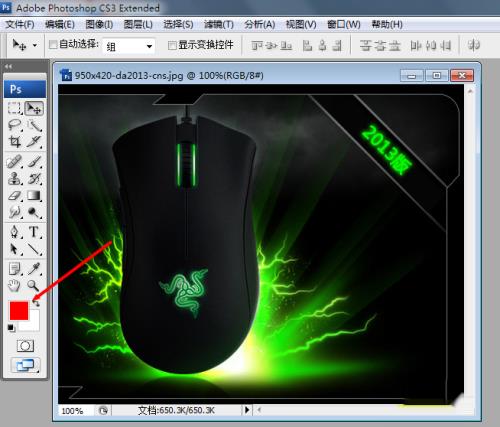This screenshot has width=500, height=427.
Task: Select the Line shape tool
Action: coord(34,249)
